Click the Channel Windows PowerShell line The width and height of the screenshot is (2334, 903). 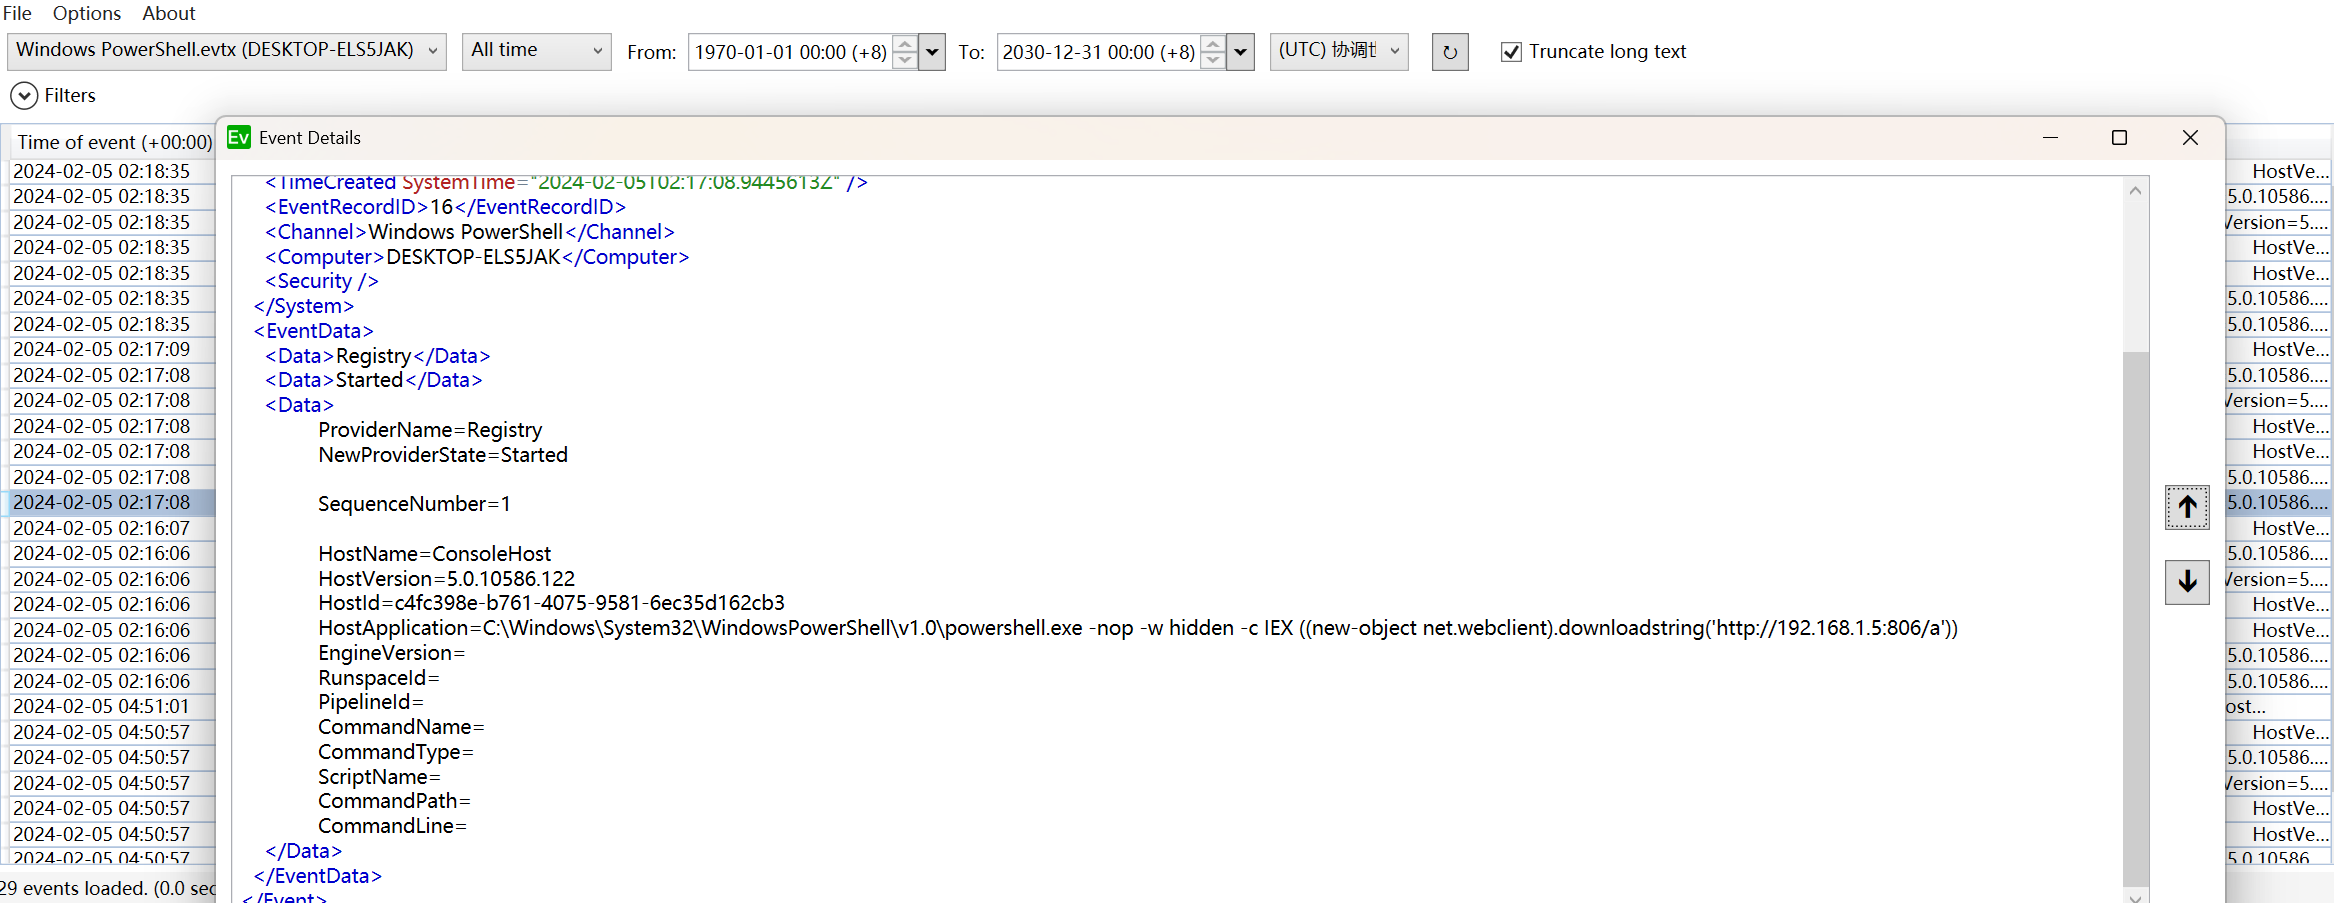click(x=470, y=232)
